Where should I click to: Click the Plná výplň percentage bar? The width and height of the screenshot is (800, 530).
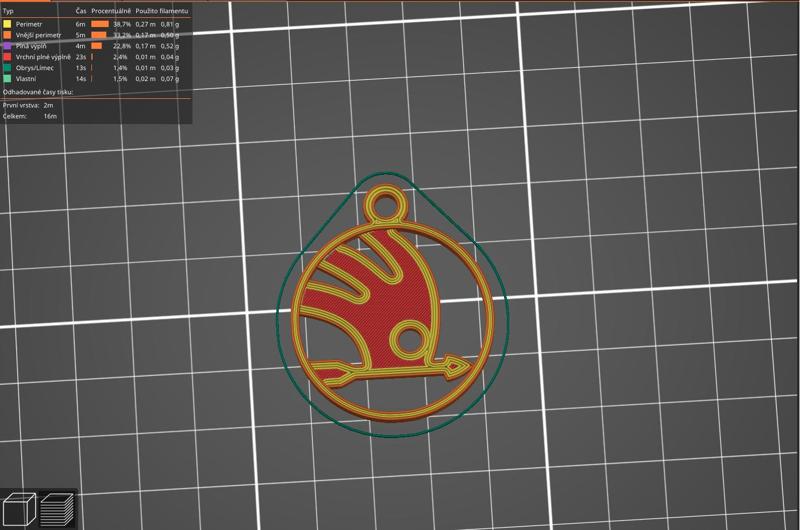96,46
